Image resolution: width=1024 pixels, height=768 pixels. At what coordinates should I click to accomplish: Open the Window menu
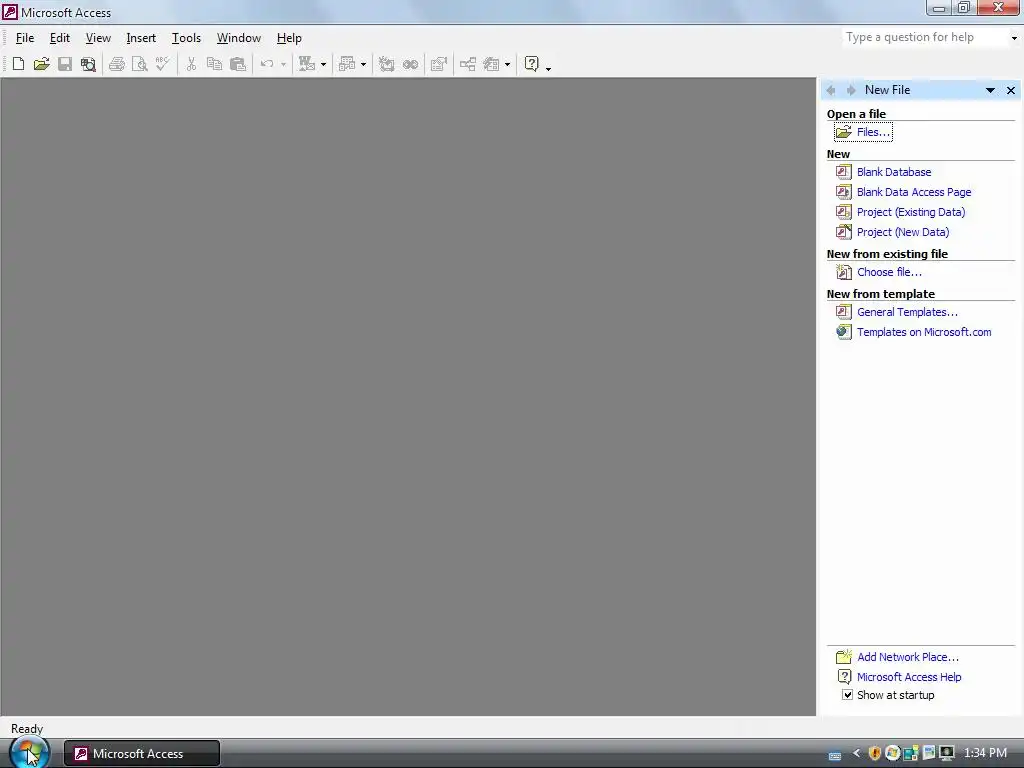click(239, 38)
